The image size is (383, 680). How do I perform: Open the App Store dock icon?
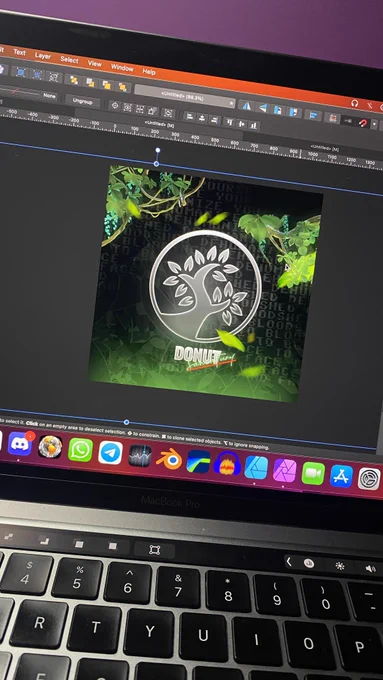(x=341, y=476)
